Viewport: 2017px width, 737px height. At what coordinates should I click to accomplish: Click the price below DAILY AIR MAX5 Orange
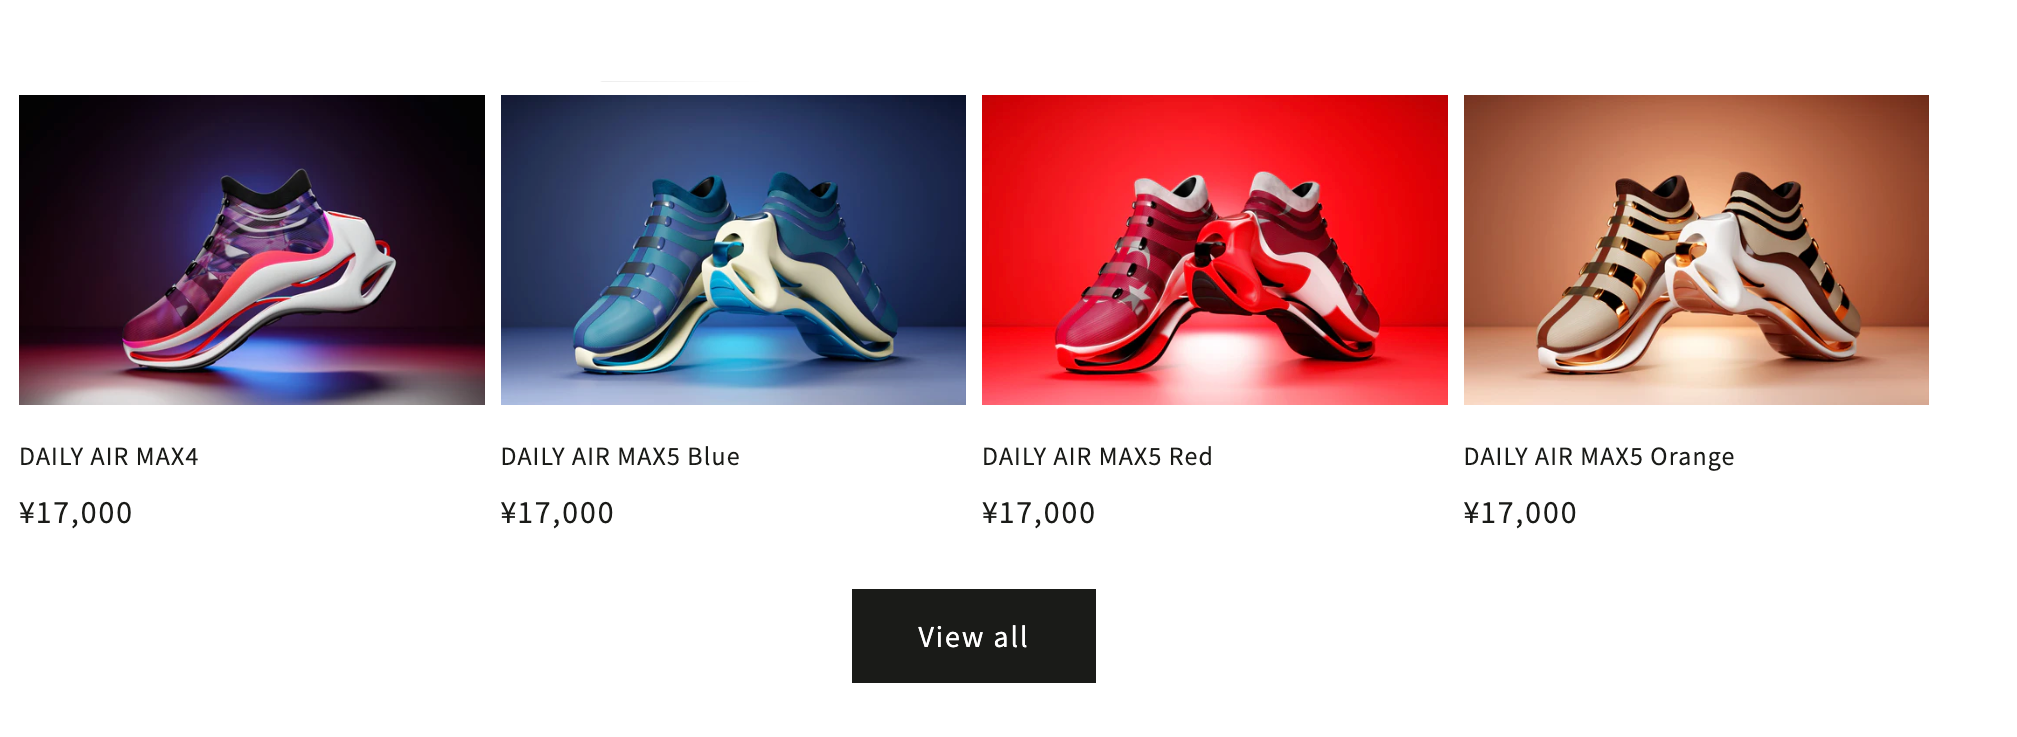(x=1520, y=513)
